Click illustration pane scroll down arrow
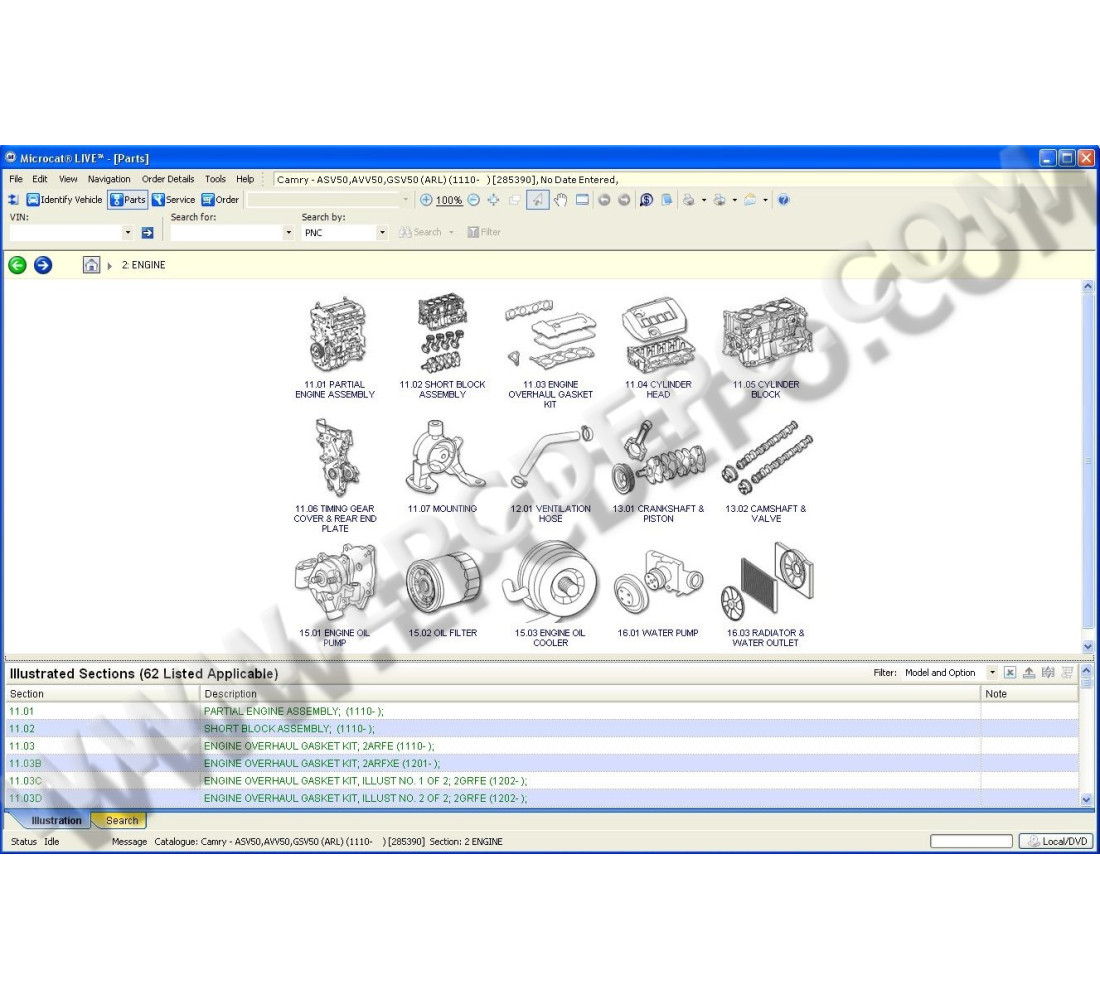Viewport: 1100px width, 1000px height. (1087, 646)
